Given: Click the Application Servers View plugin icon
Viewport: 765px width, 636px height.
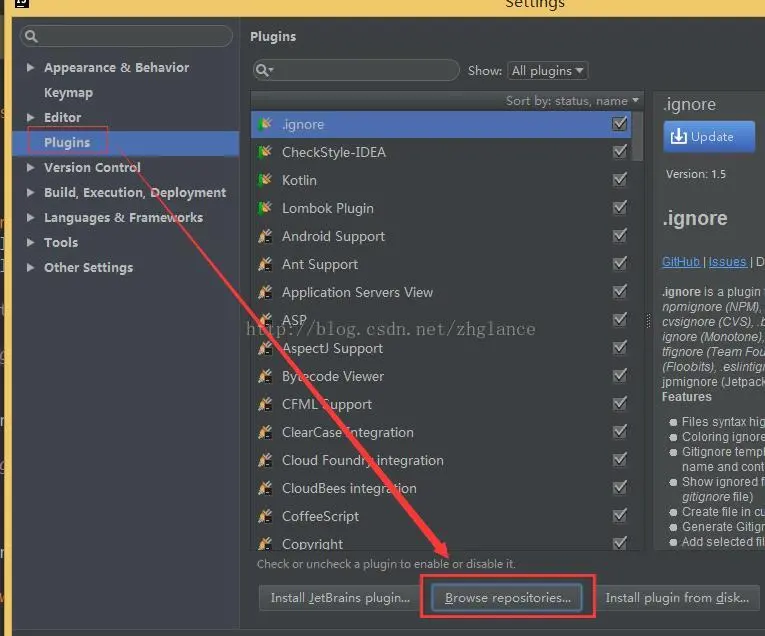Looking at the screenshot, I should coord(265,292).
